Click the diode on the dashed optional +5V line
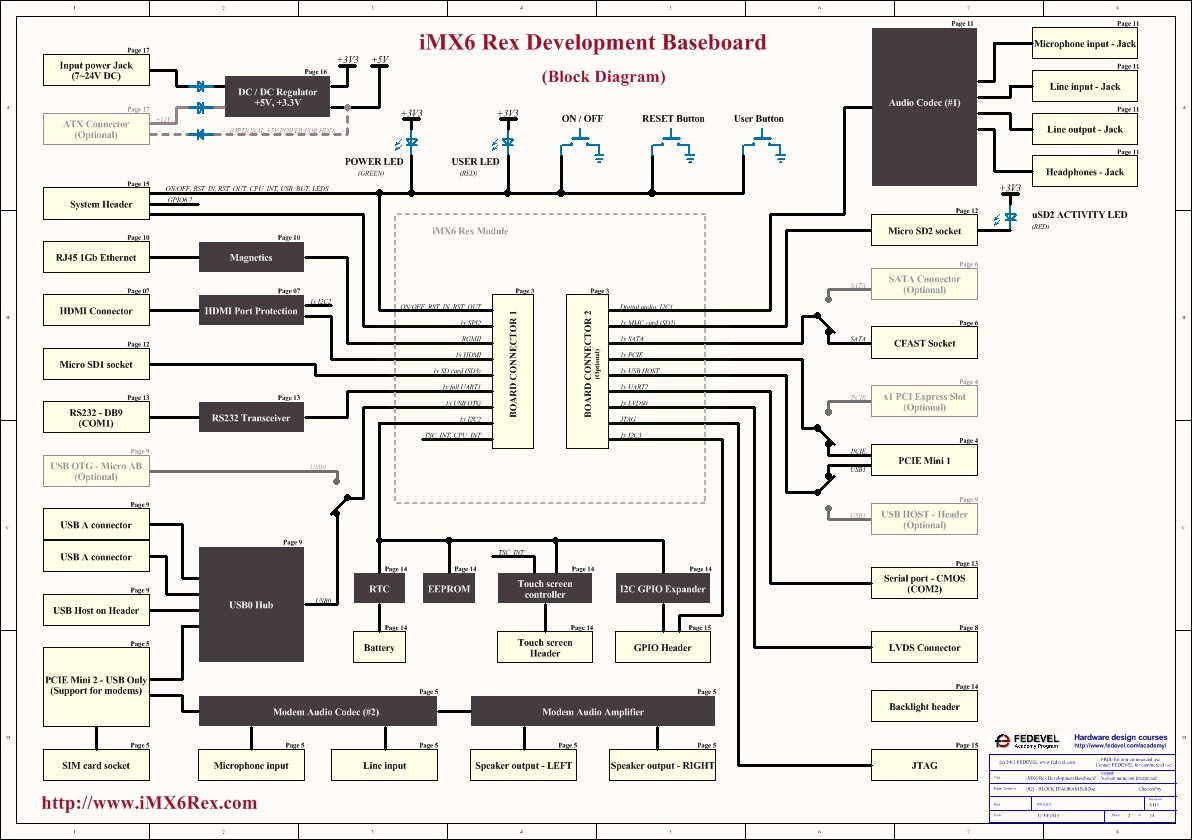Screen dimensions: 1192x840 [200, 135]
